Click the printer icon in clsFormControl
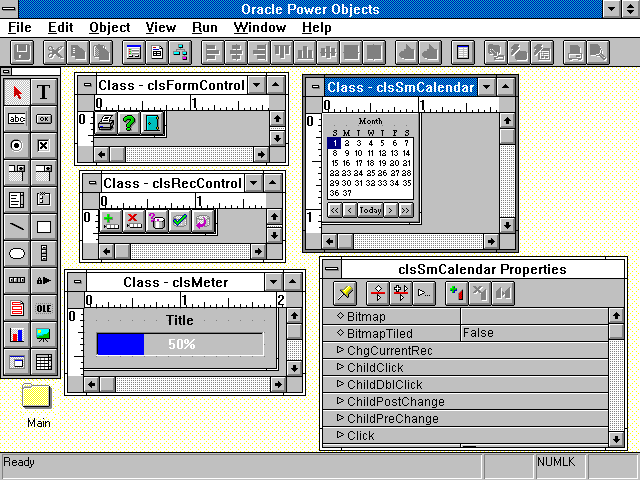The width and height of the screenshot is (640, 480). pos(105,123)
